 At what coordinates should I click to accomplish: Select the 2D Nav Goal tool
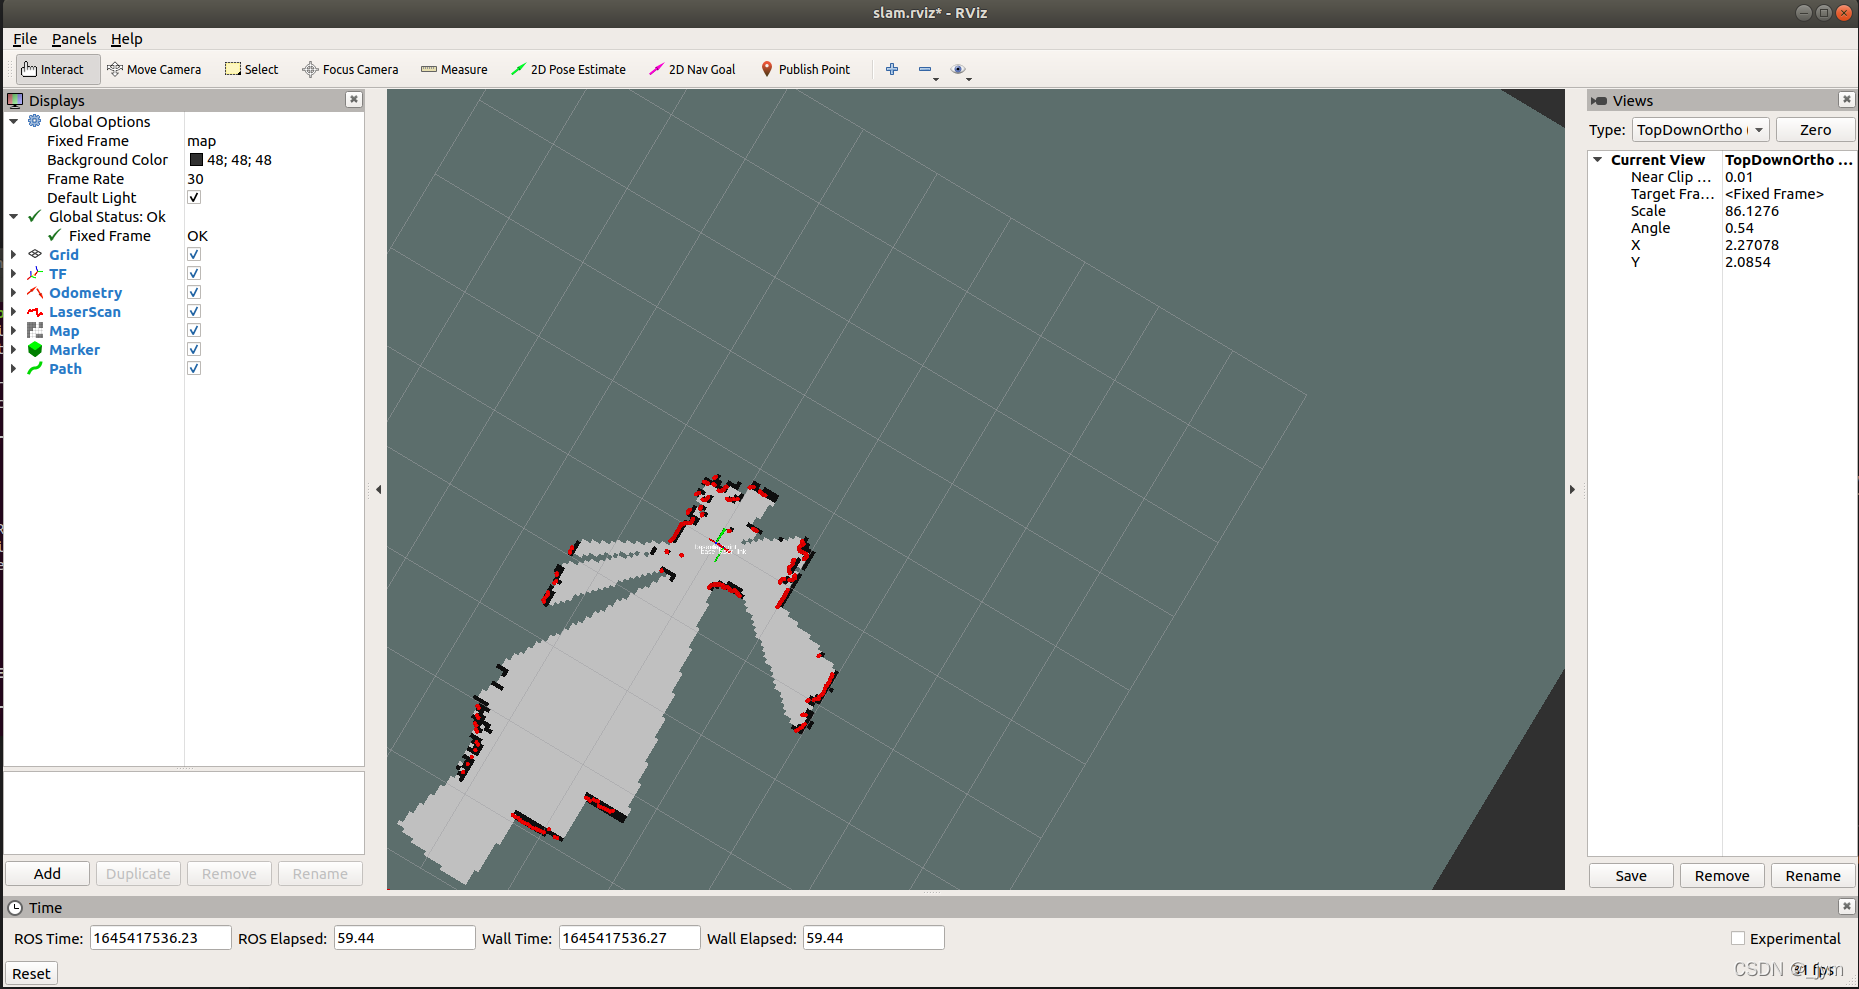[x=692, y=69]
